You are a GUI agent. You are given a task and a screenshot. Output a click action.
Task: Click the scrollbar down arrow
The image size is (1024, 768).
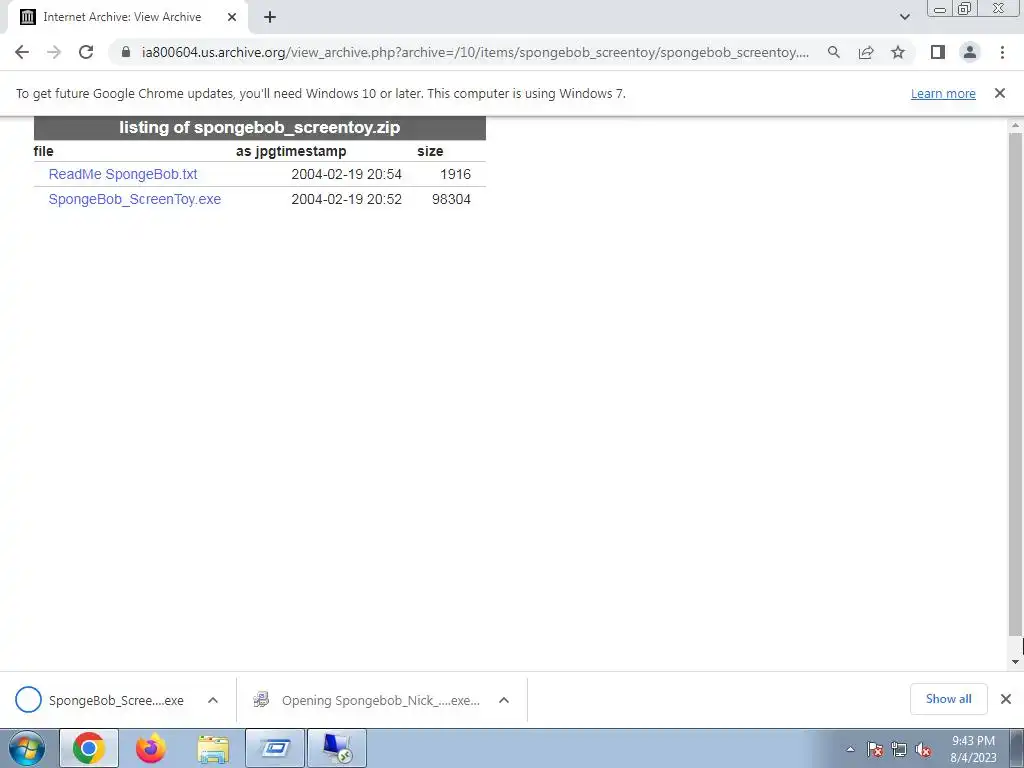point(1016,662)
